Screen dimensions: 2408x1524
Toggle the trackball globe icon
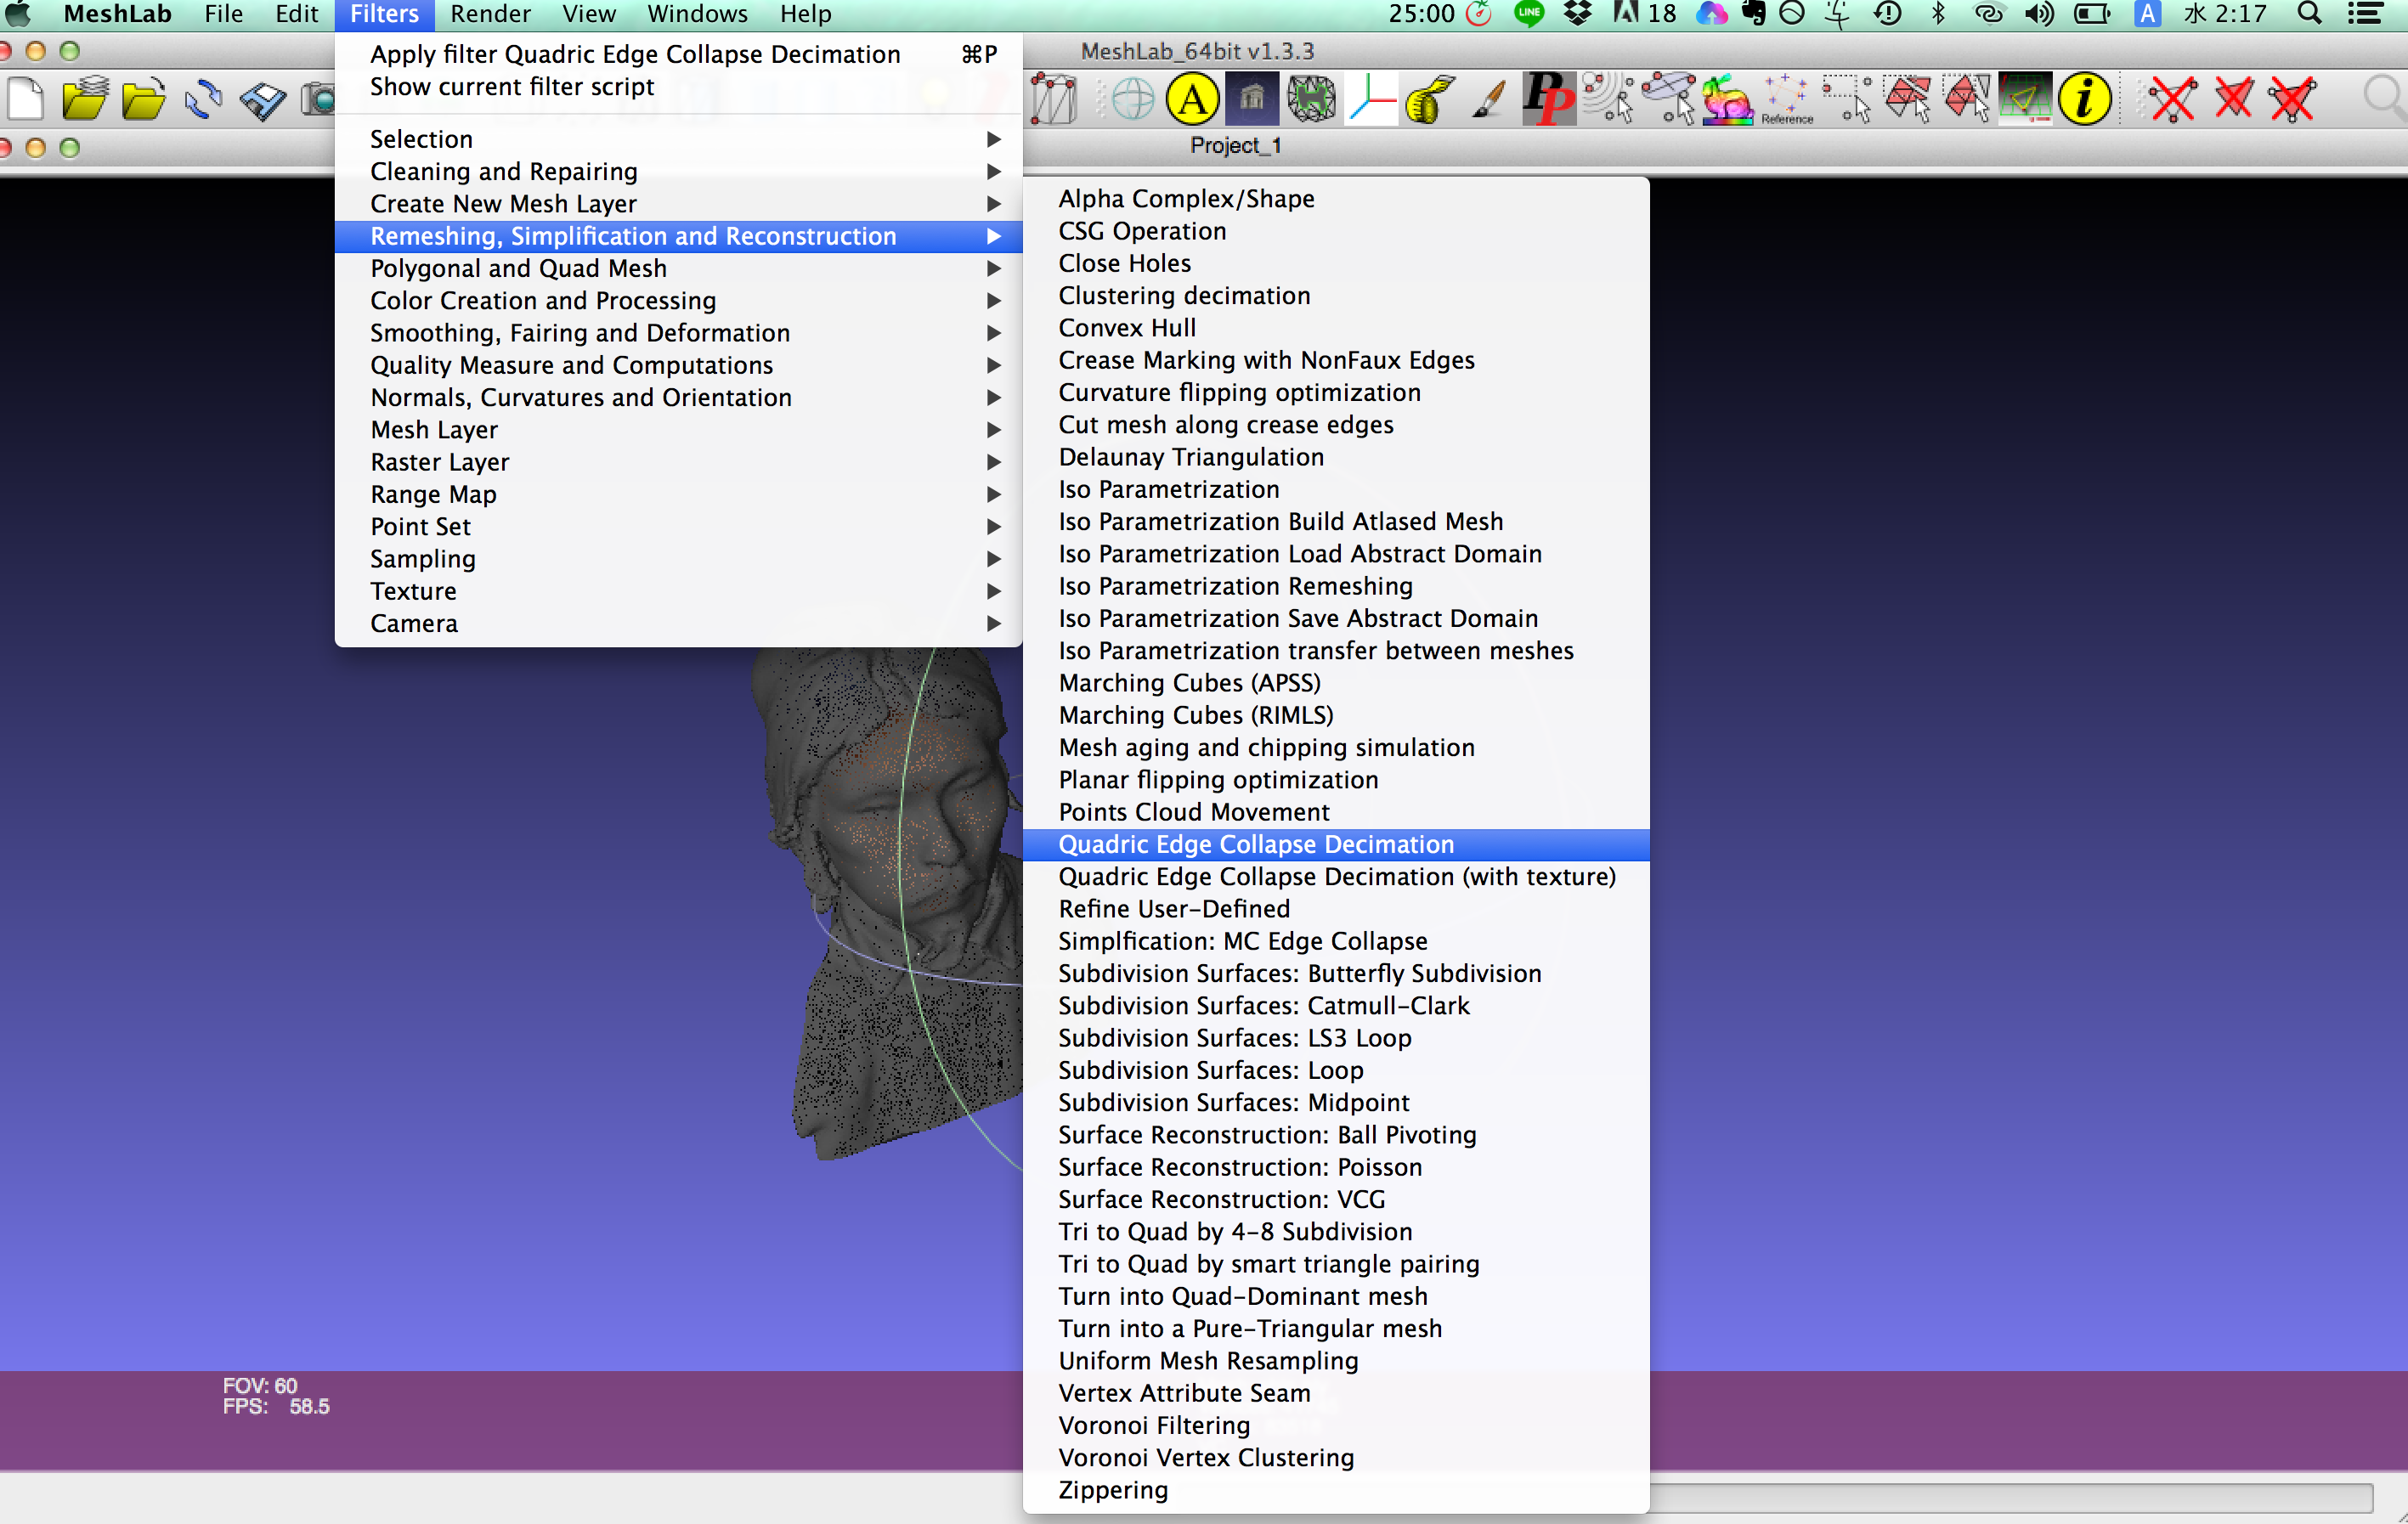1132,99
